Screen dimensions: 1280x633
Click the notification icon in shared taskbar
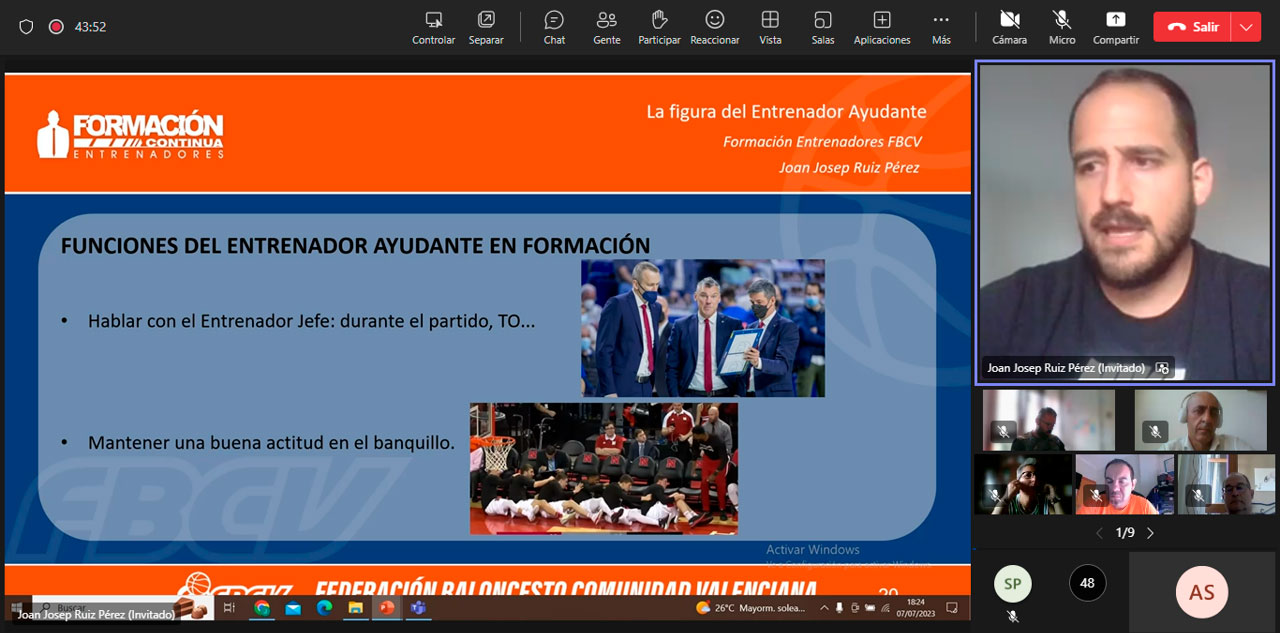pos(953,607)
